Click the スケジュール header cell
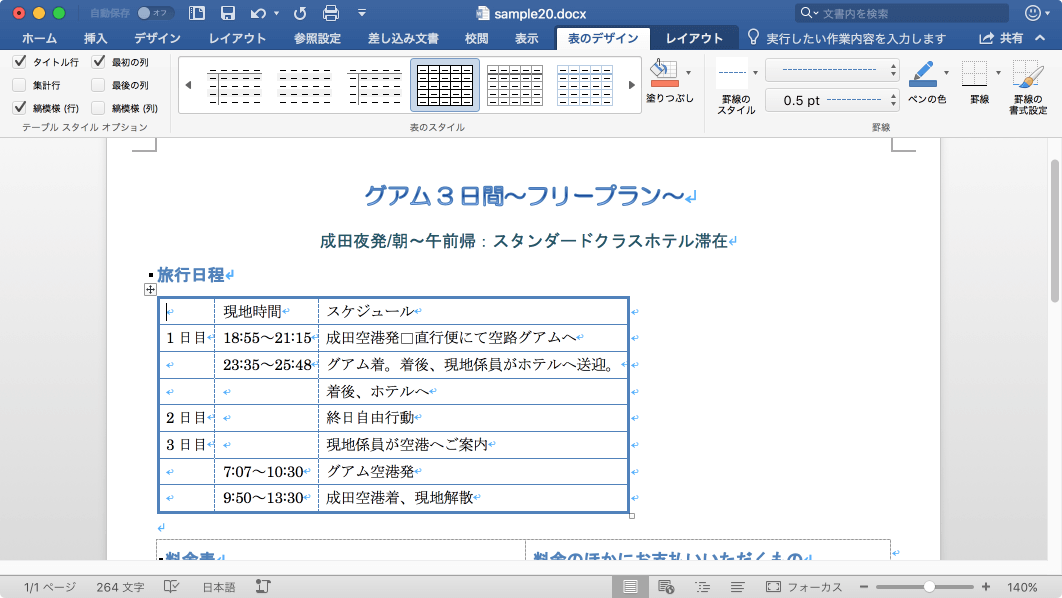Viewport: 1062px width, 598px height. click(x=473, y=311)
